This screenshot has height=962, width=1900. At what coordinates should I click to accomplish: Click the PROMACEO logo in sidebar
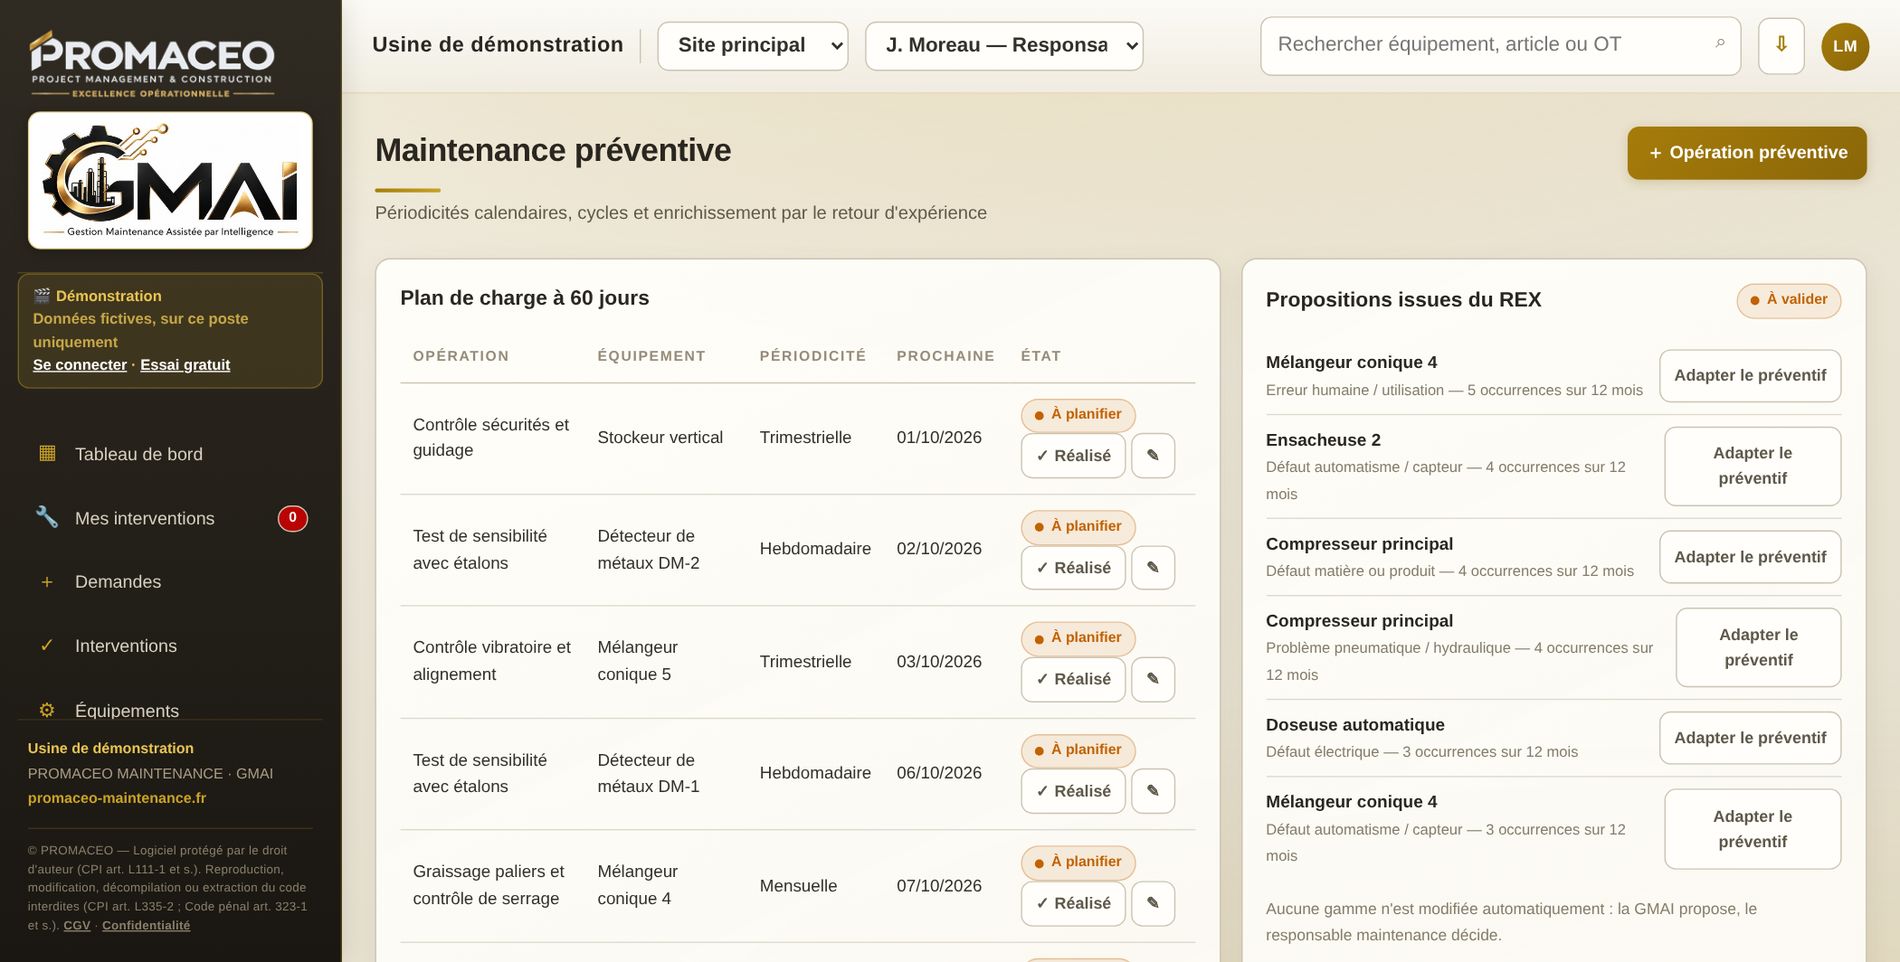pos(152,64)
